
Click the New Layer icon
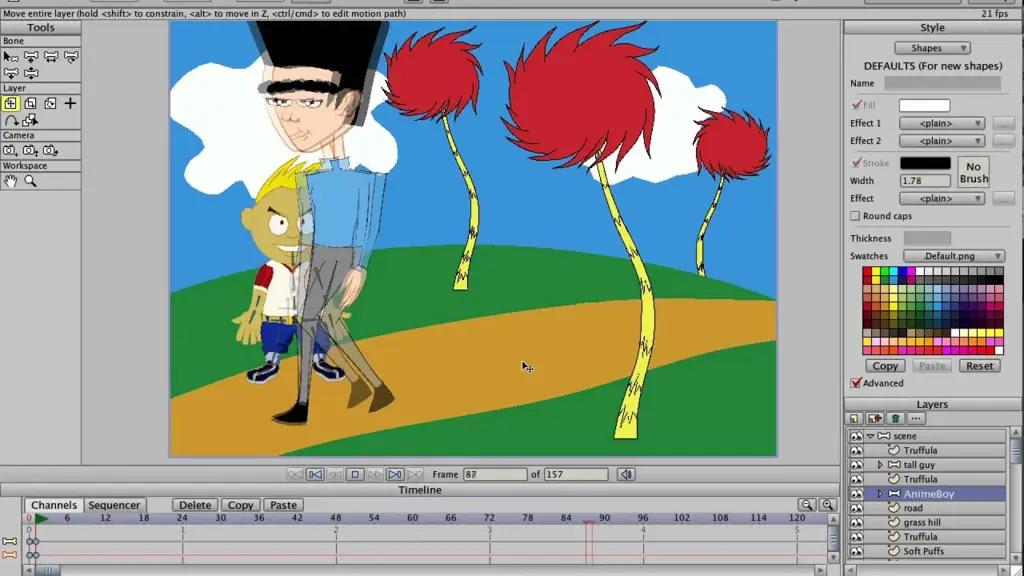click(854, 419)
